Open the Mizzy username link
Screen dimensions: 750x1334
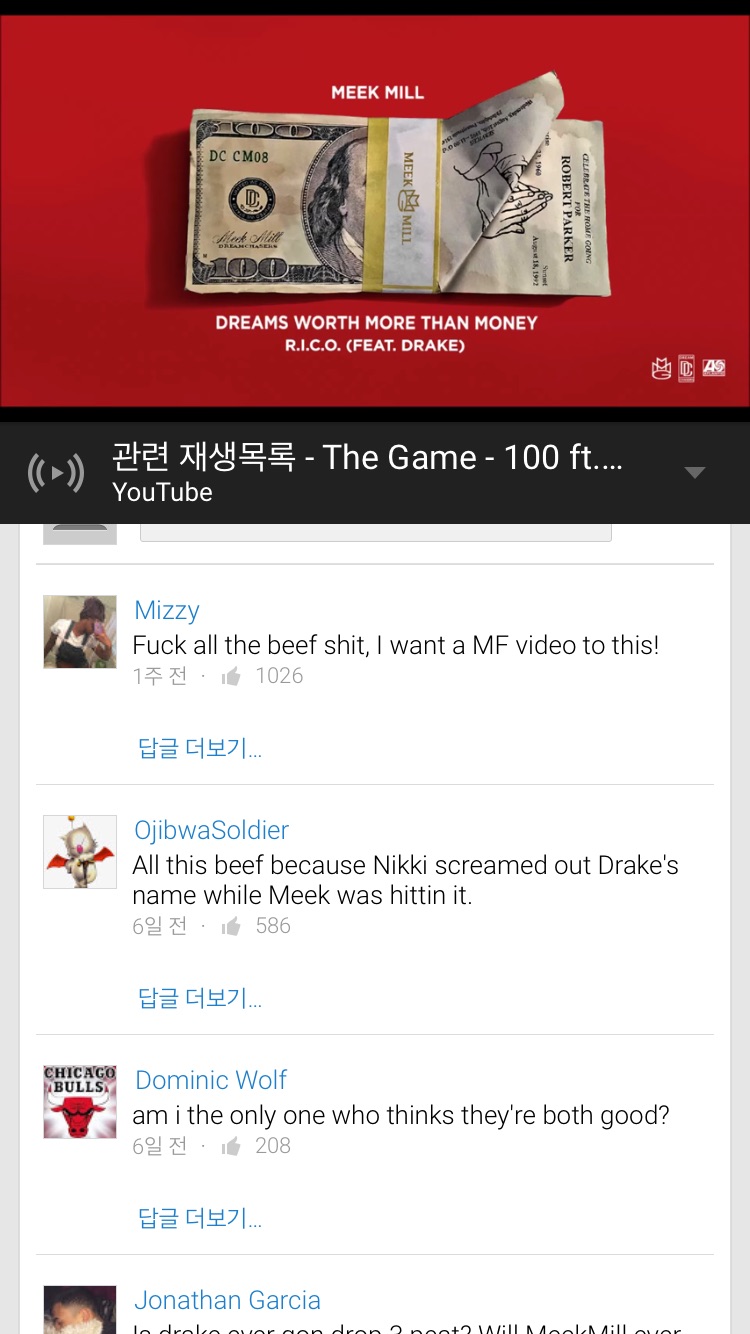167,610
